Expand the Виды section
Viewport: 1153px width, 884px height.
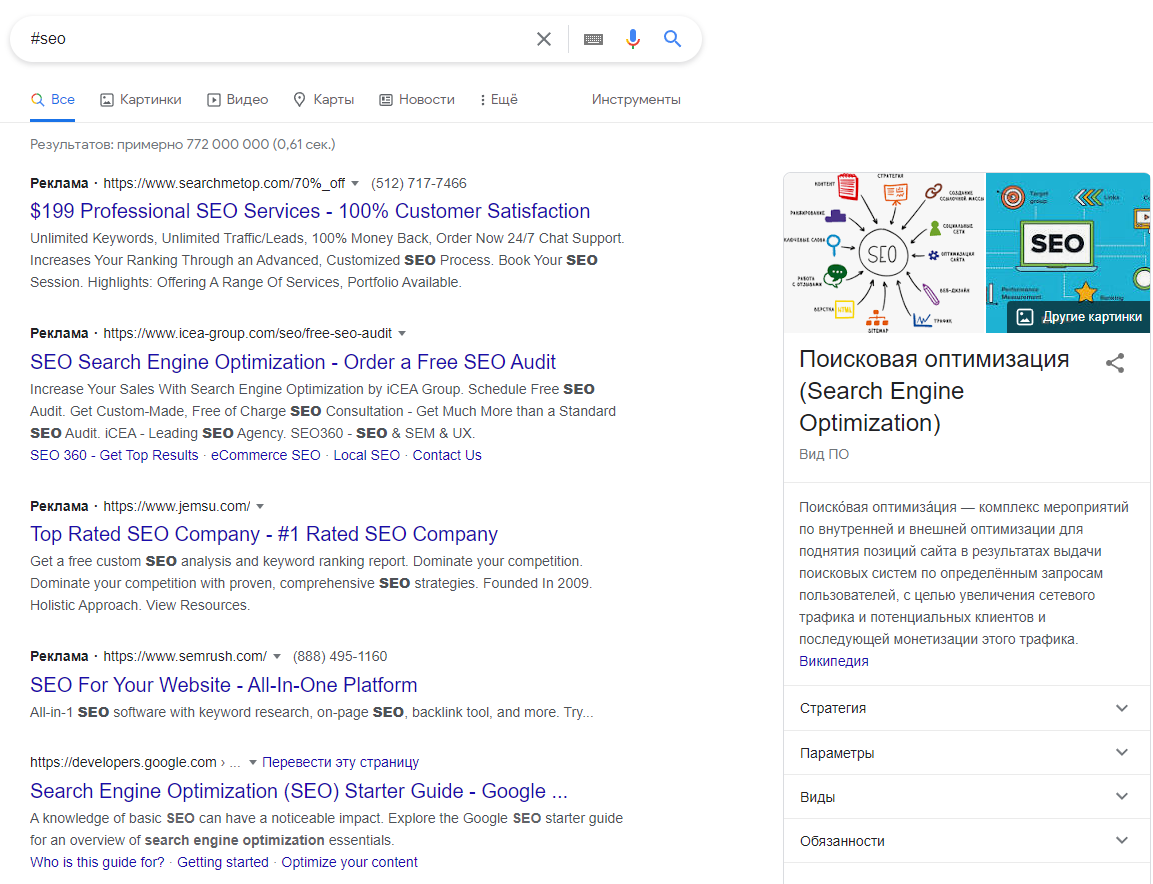click(x=966, y=797)
